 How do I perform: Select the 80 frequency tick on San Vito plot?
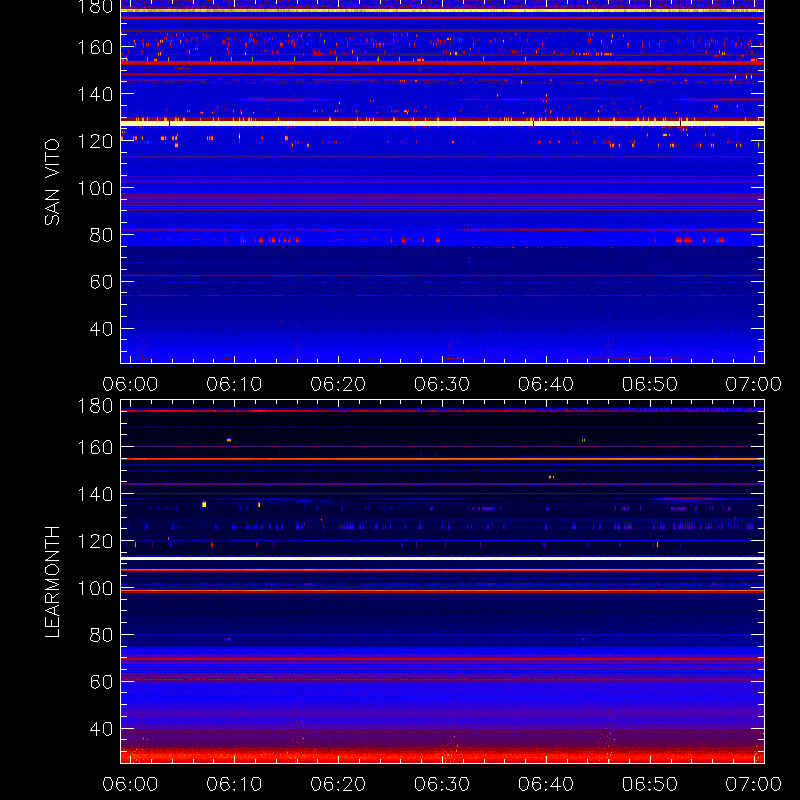102,235
